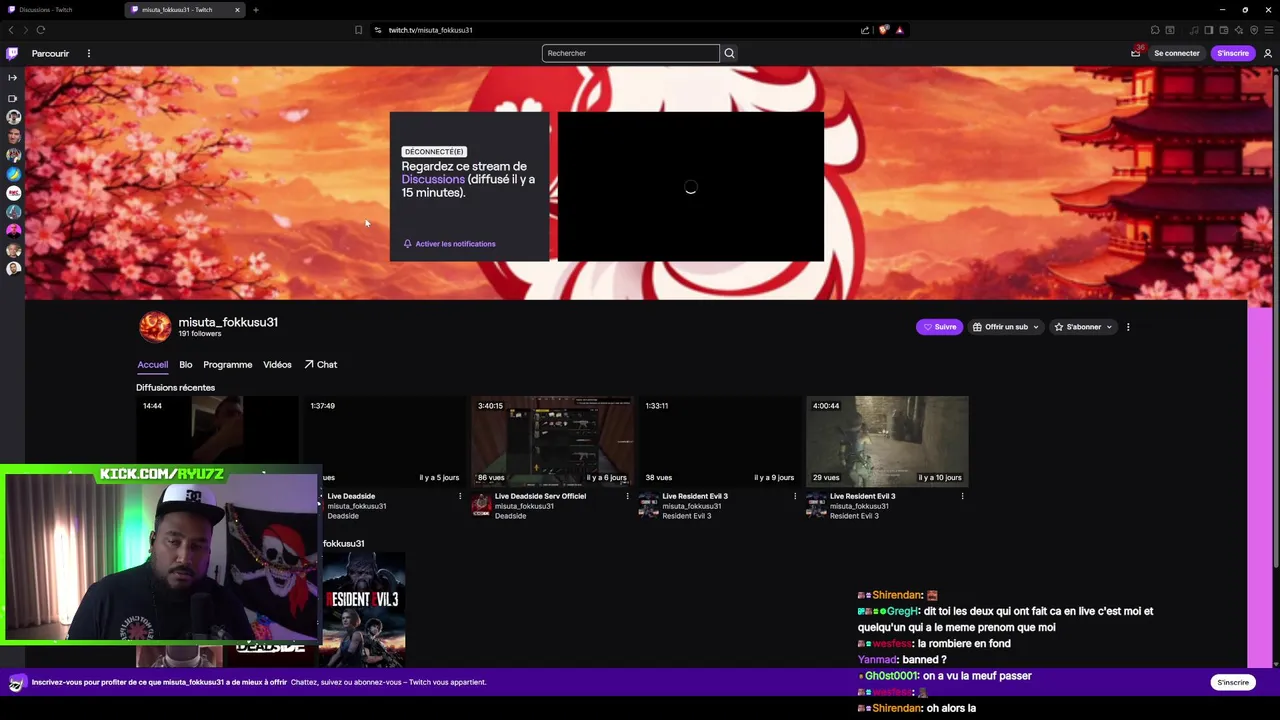Go back with the browser back arrow
This screenshot has height=720, width=1280.
coord(11,30)
